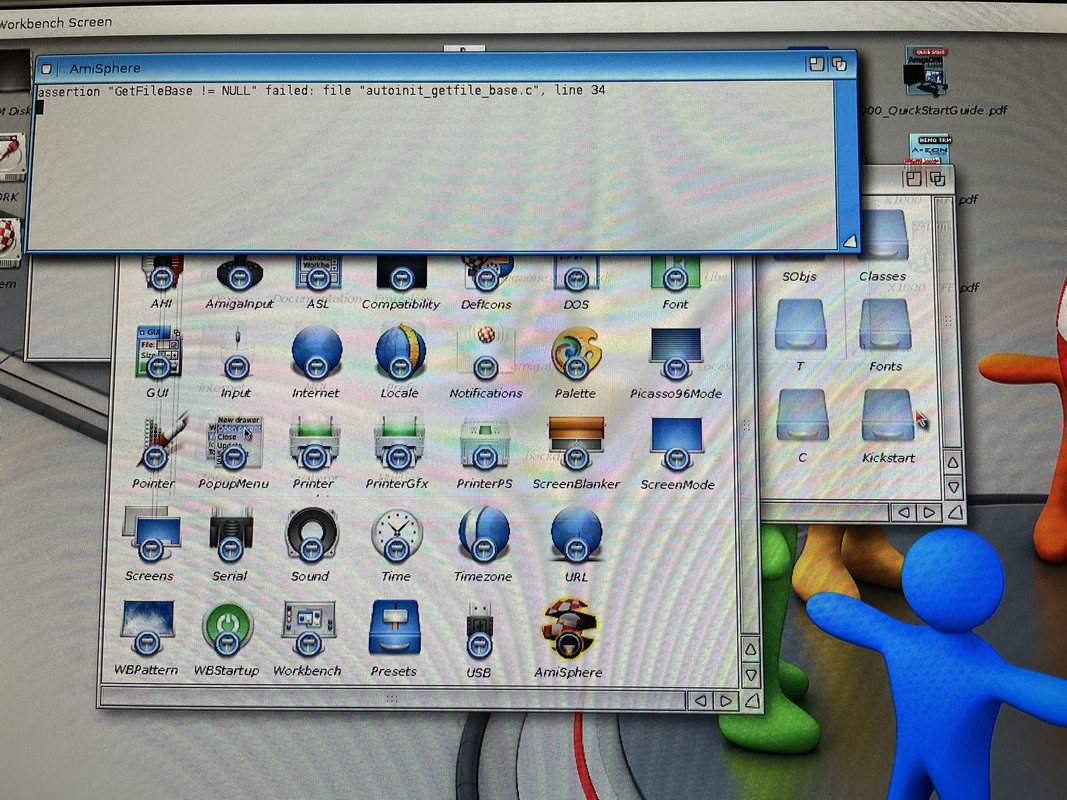
Task: Click right arrow in drawer window scrollbar
Action: point(929,512)
